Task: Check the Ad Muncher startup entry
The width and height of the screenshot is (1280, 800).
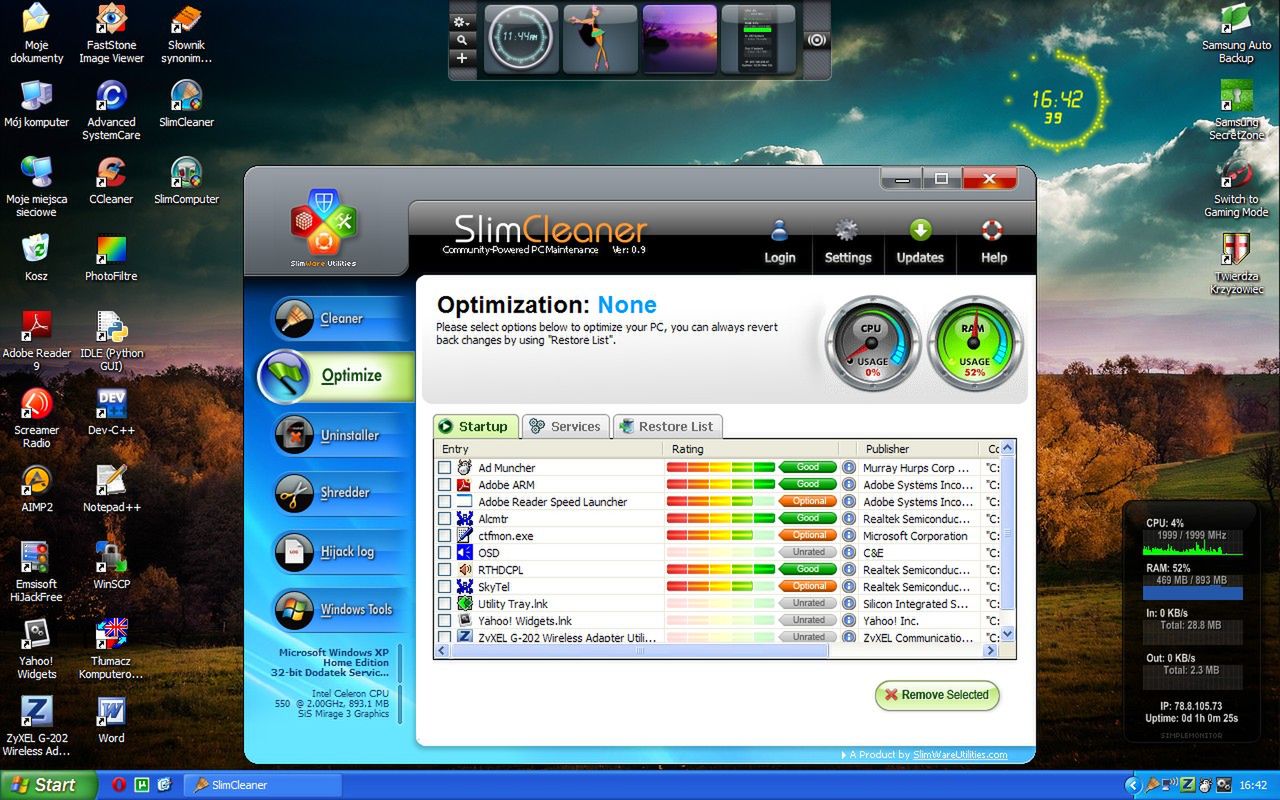Action: (444, 468)
